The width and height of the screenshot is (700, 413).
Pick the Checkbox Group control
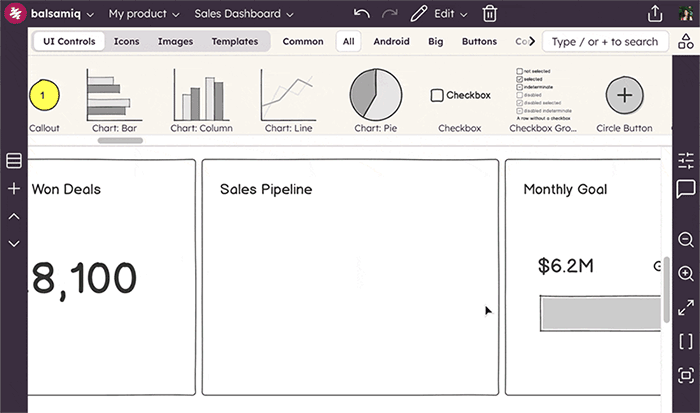[543, 100]
